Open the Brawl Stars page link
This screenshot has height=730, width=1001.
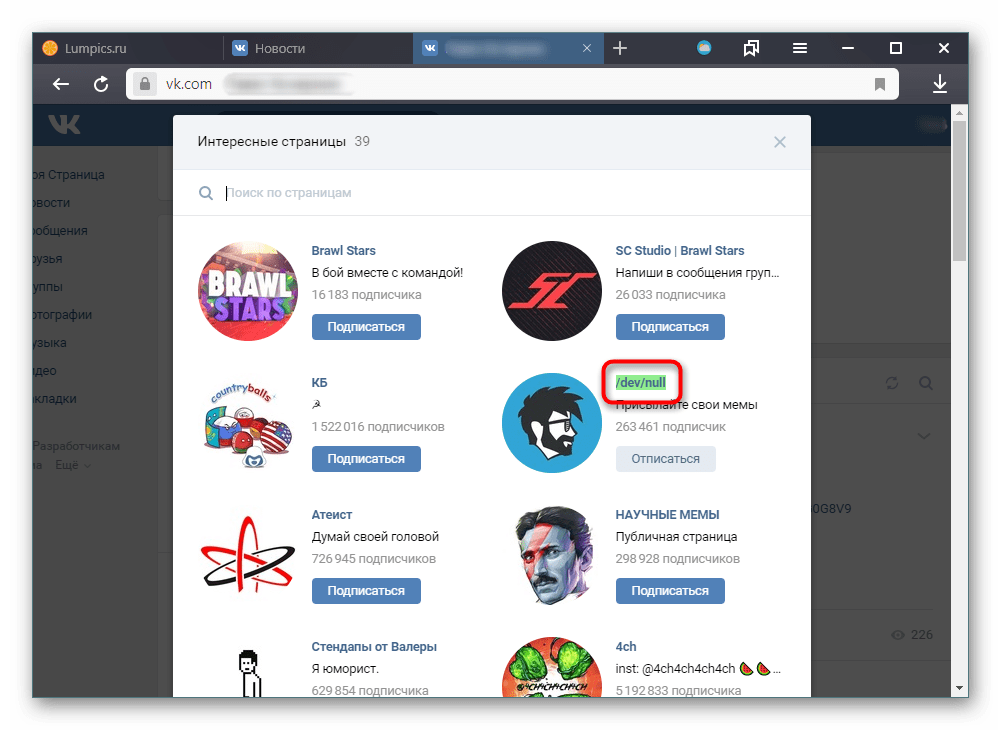[343, 250]
